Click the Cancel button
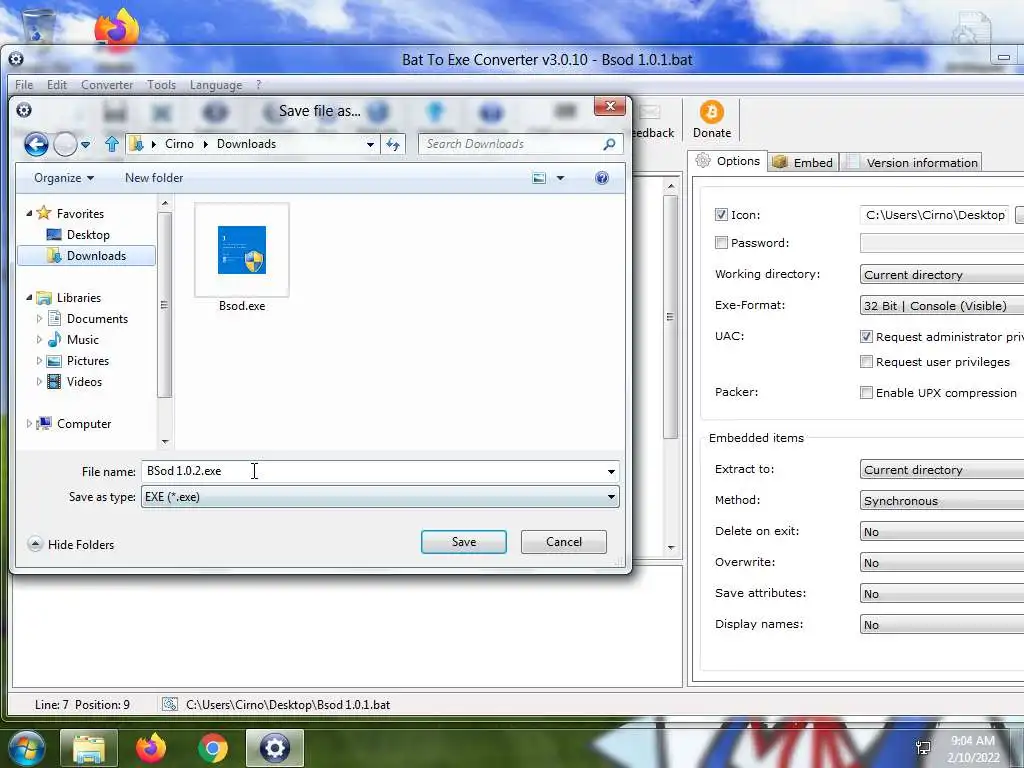The image size is (1024, 768). (x=564, y=542)
